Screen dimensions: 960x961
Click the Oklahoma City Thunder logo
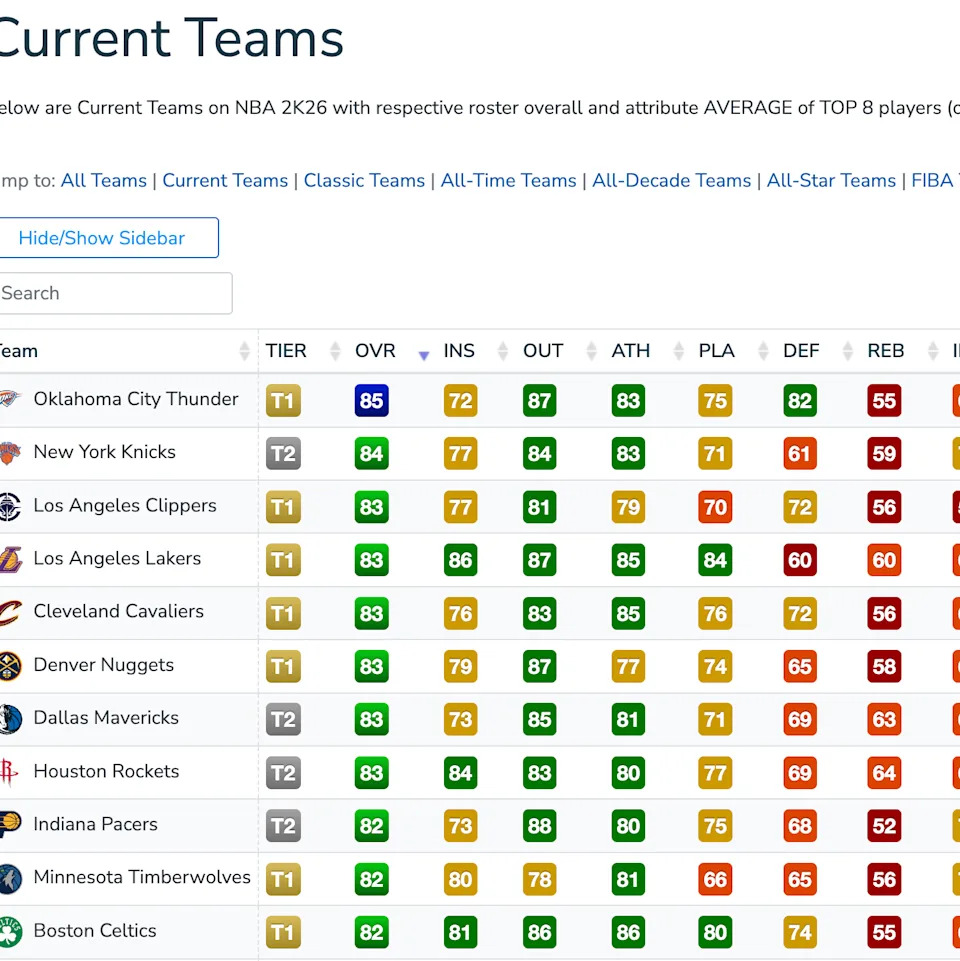pos(10,399)
